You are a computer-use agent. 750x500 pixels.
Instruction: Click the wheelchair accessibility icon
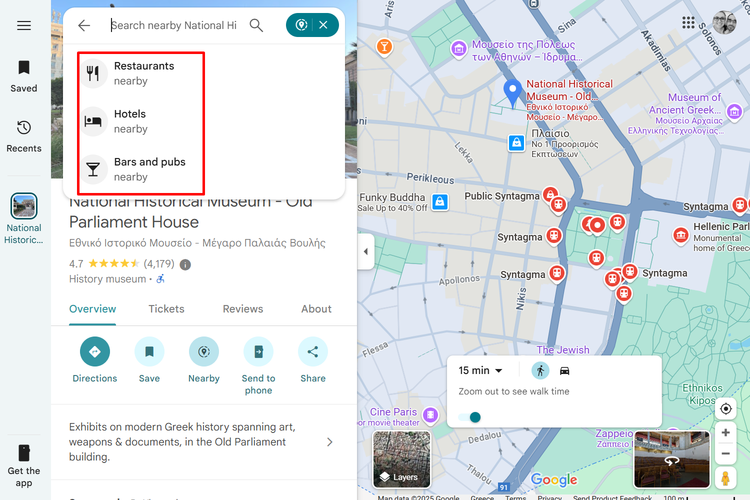point(161,278)
